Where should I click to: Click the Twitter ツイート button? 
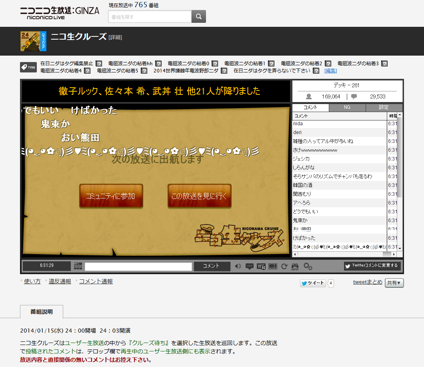(313, 283)
